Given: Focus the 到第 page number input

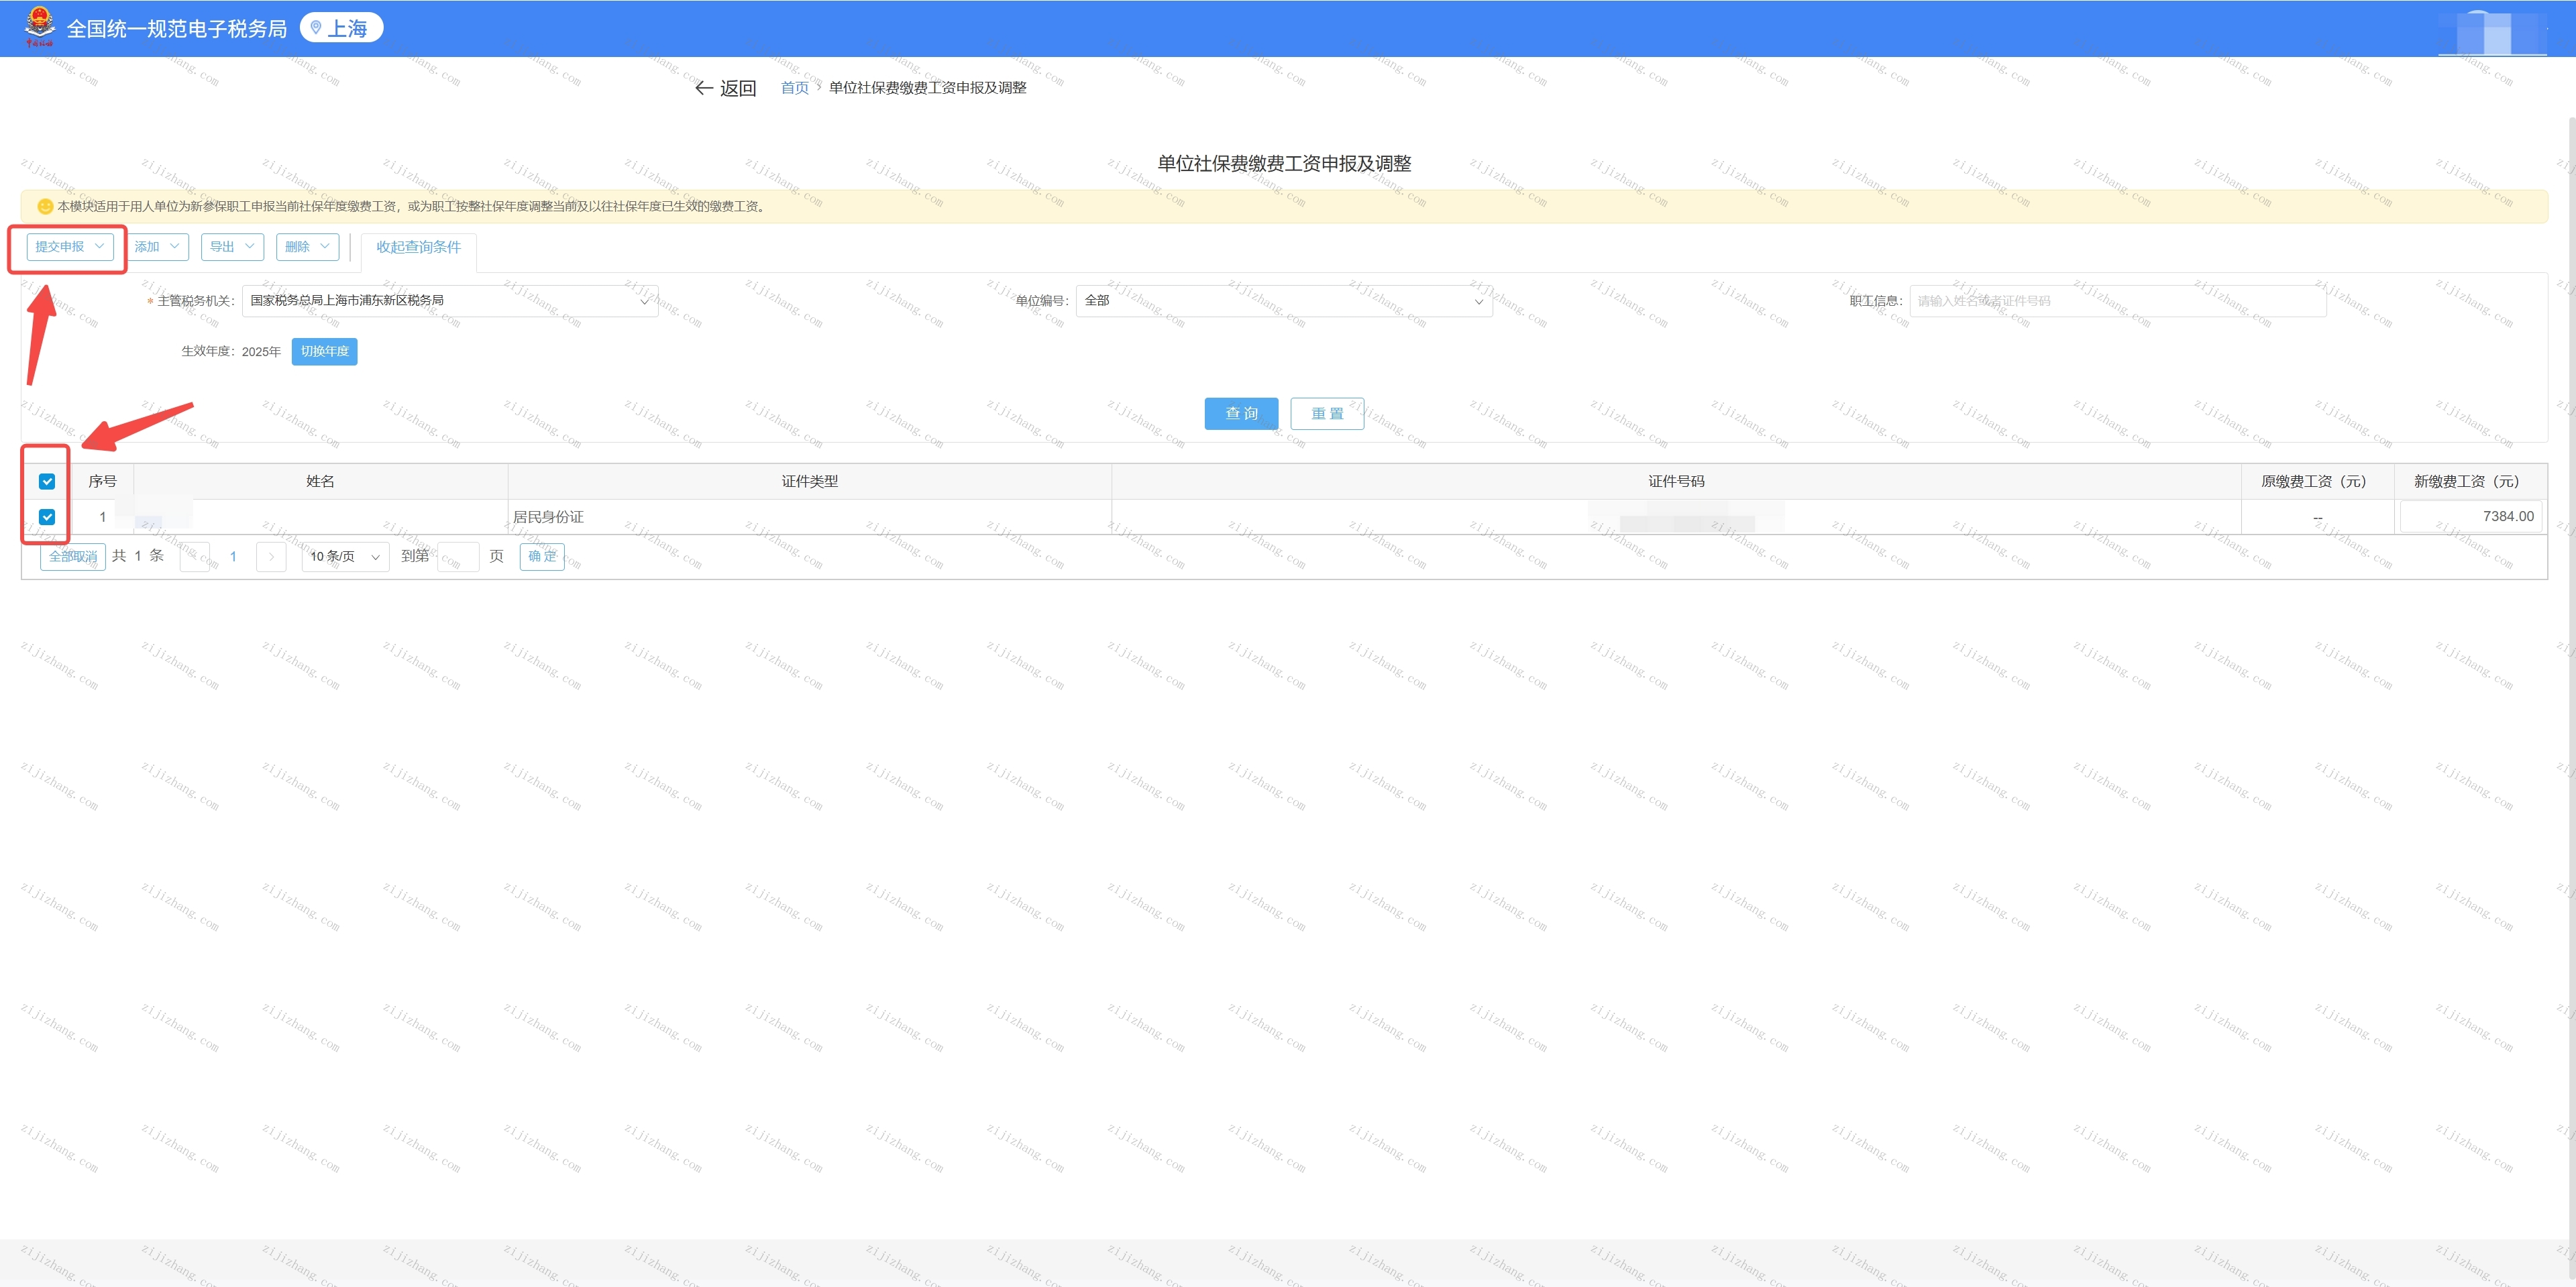Looking at the screenshot, I should point(458,557).
